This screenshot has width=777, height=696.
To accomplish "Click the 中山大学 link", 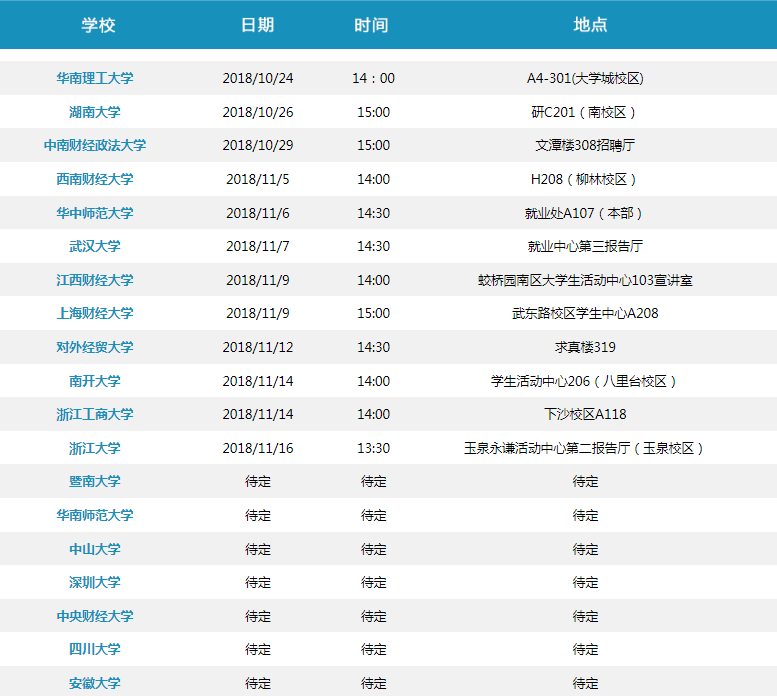I will tap(95, 549).
